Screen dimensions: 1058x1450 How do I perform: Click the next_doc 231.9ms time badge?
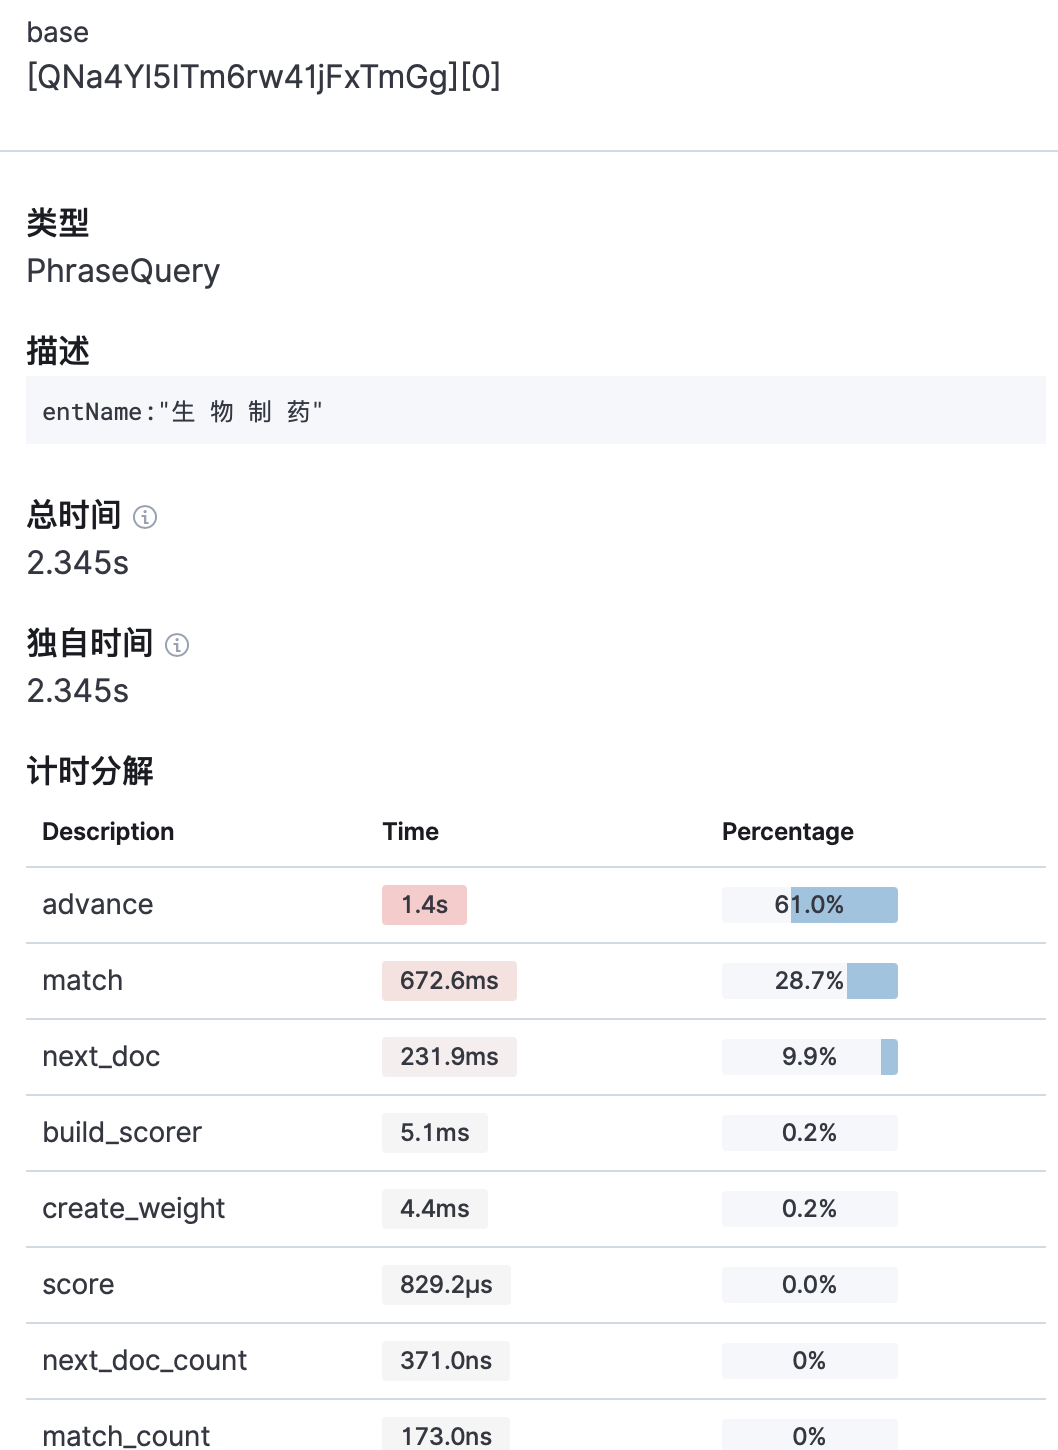coord(449,1057)
